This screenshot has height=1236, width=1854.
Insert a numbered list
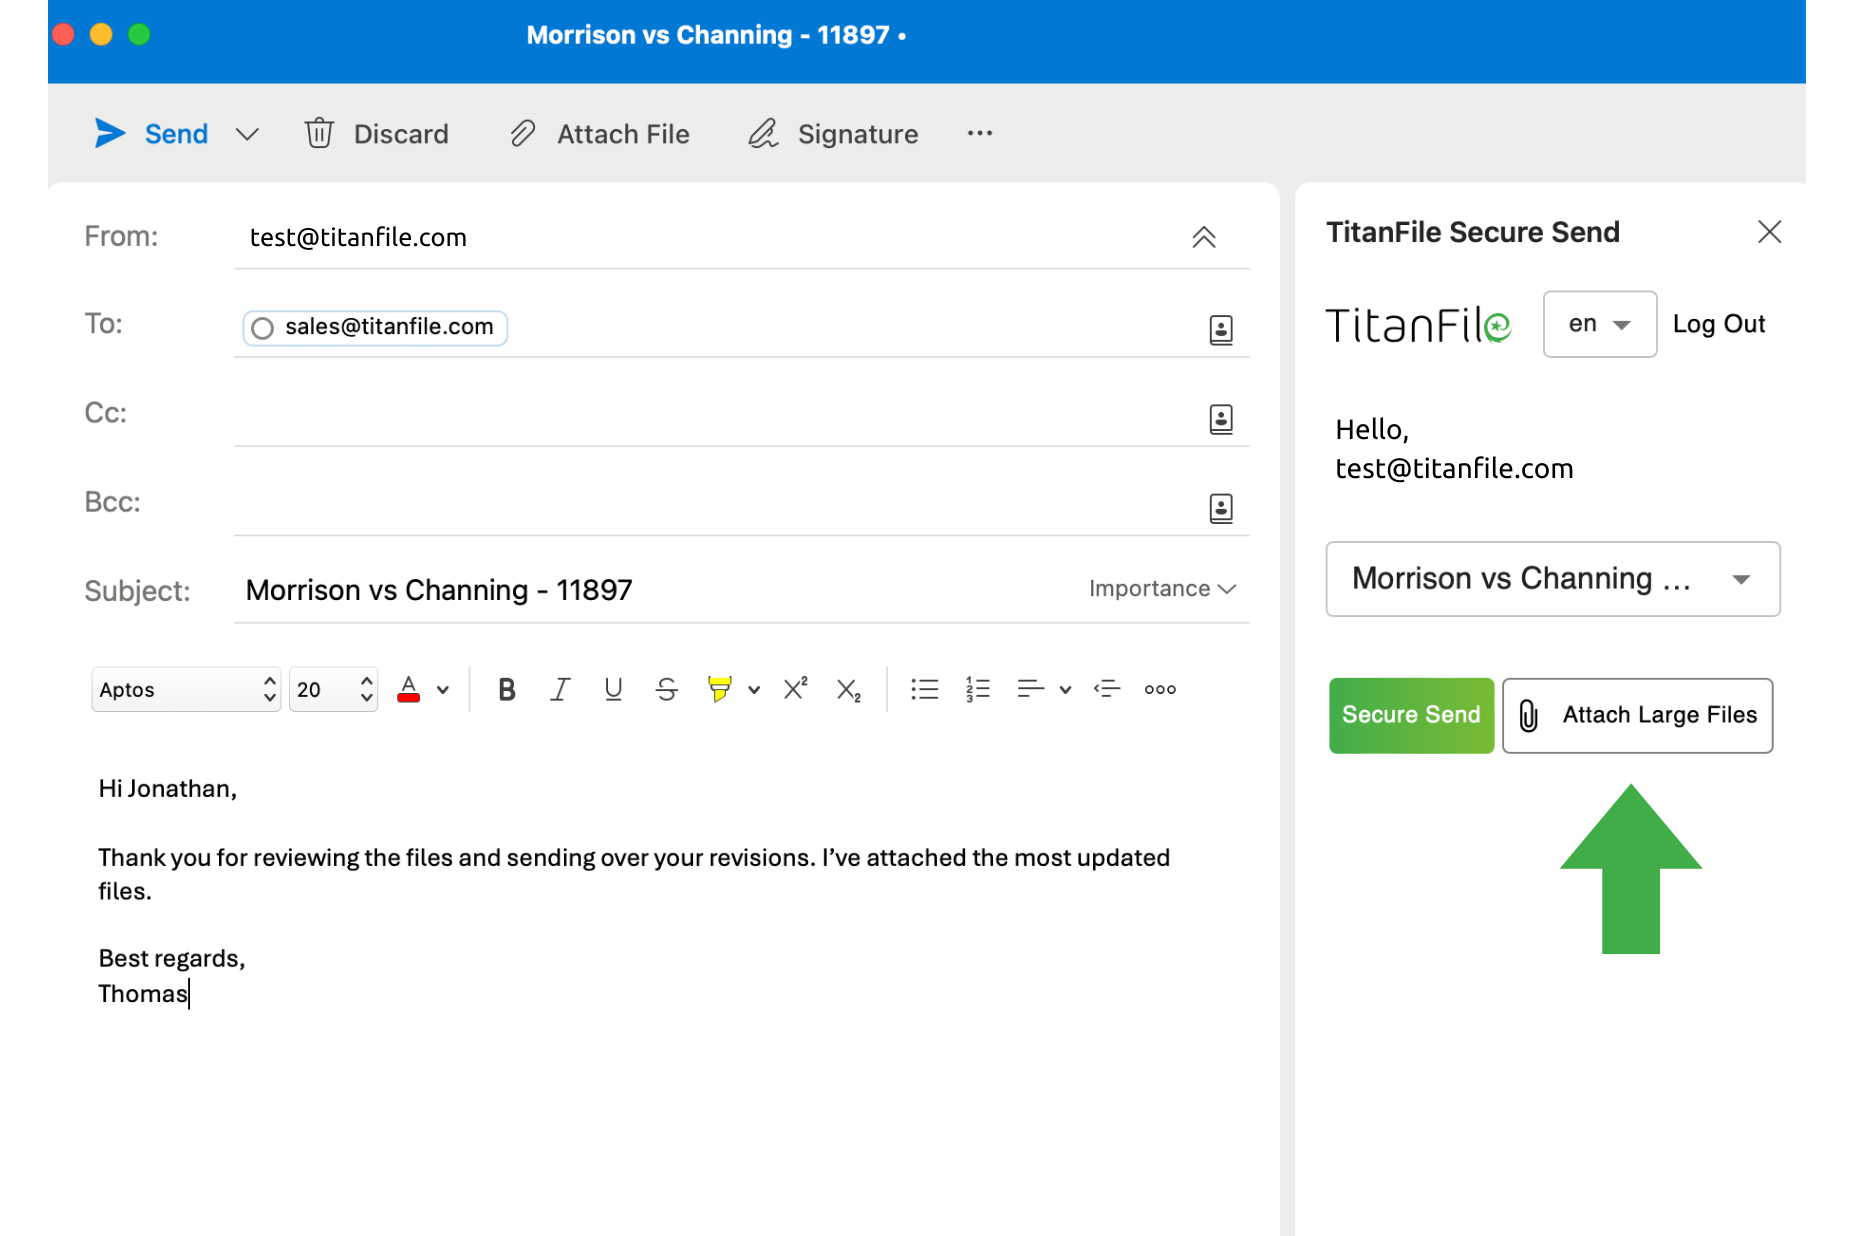coord(978,689)
